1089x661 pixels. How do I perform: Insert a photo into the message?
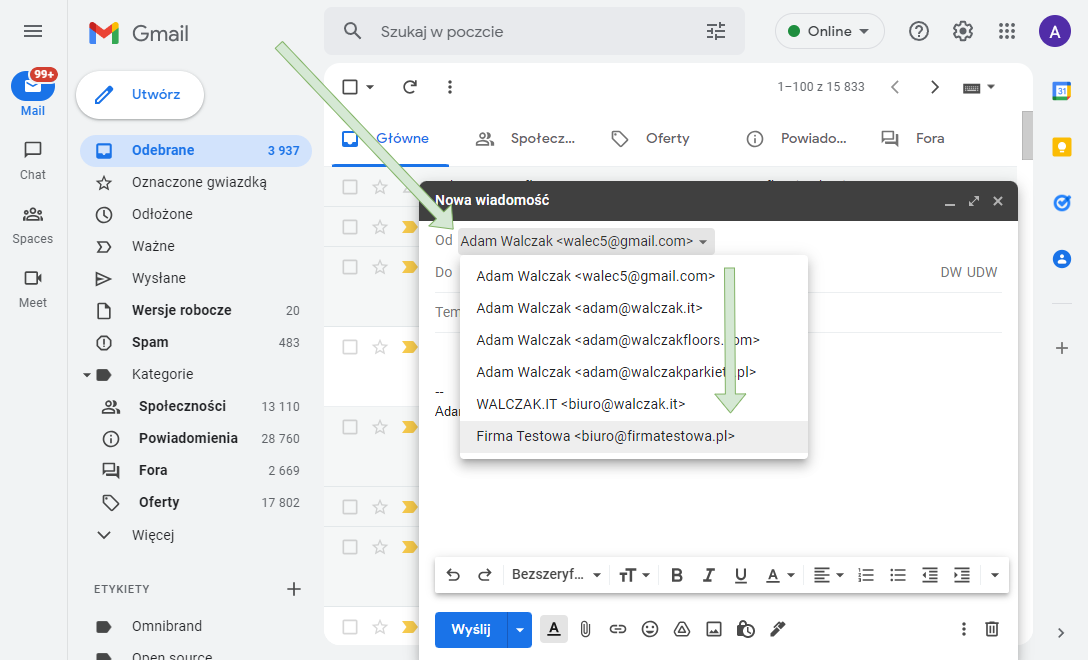(714, 629)
